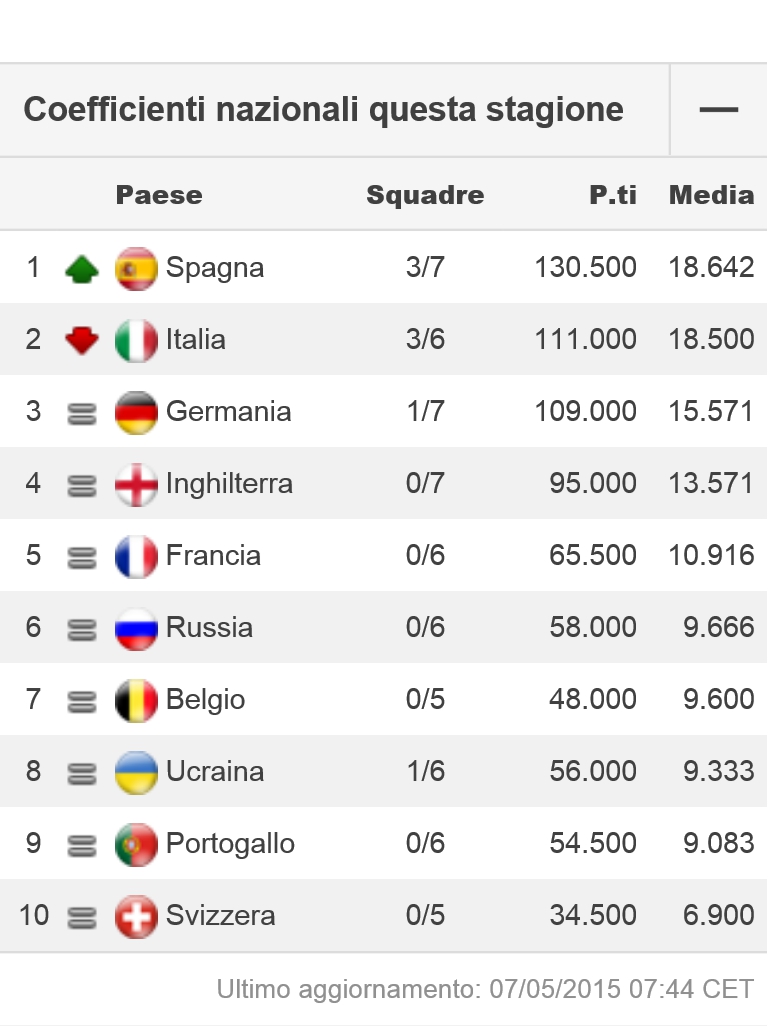Open the Inghilterra country link

tap(229, 484)
